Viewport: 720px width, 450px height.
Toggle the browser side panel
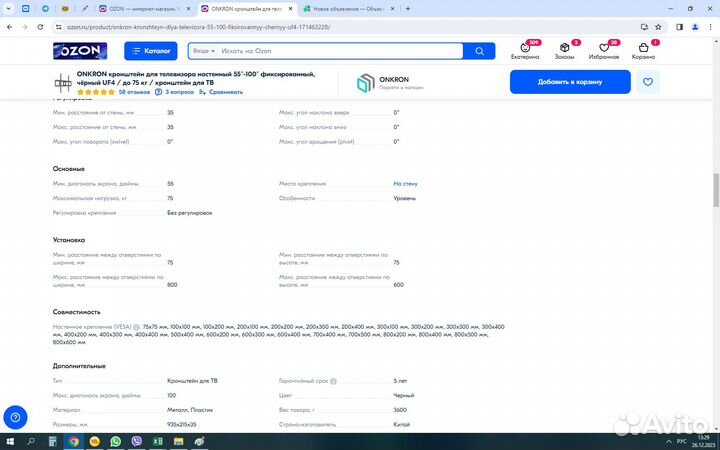pos(680,27)
